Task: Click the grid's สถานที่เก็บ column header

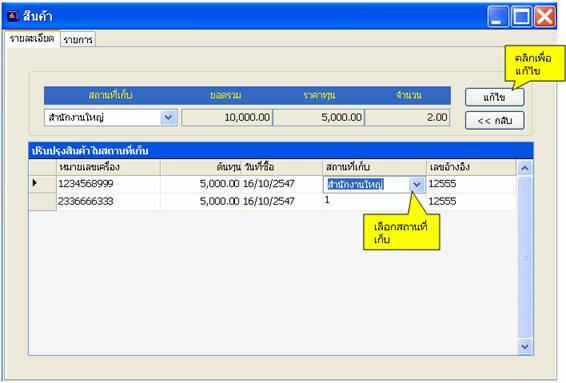Action: (374, 167)
